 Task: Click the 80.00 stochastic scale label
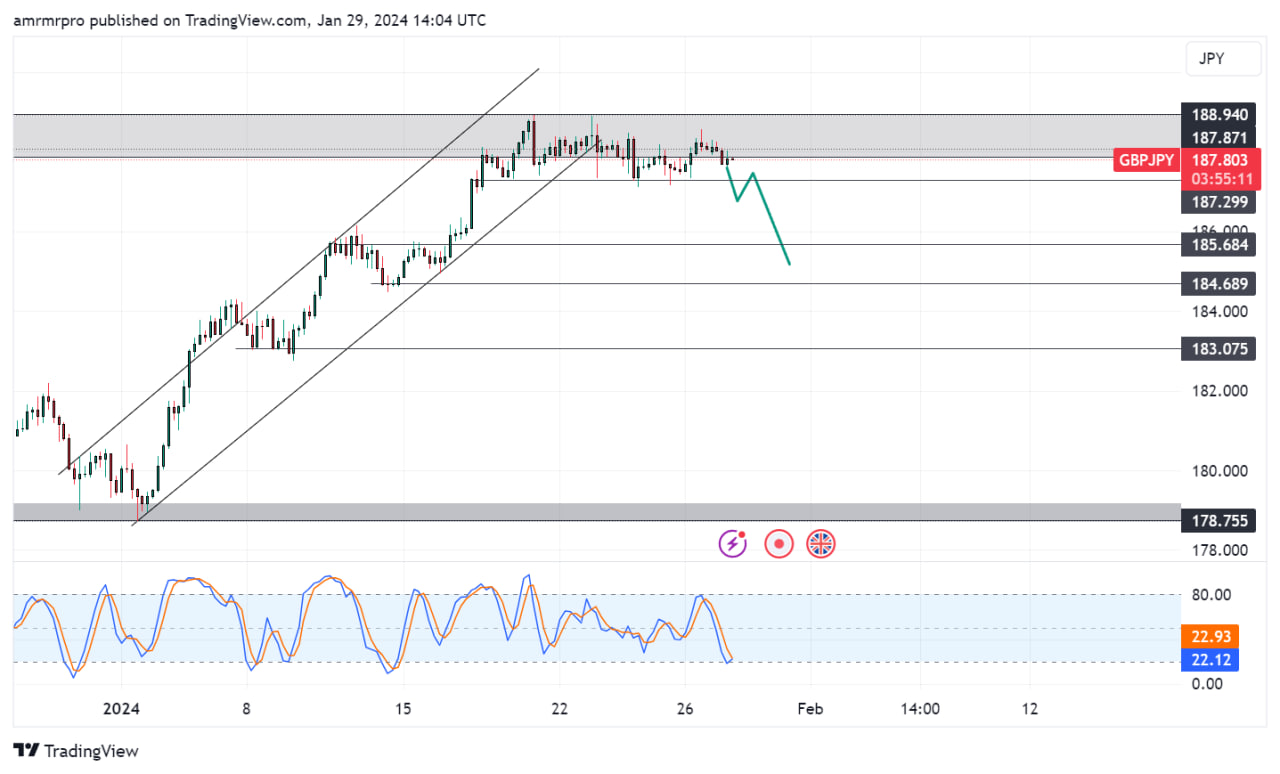click(x=1211, y=595)
